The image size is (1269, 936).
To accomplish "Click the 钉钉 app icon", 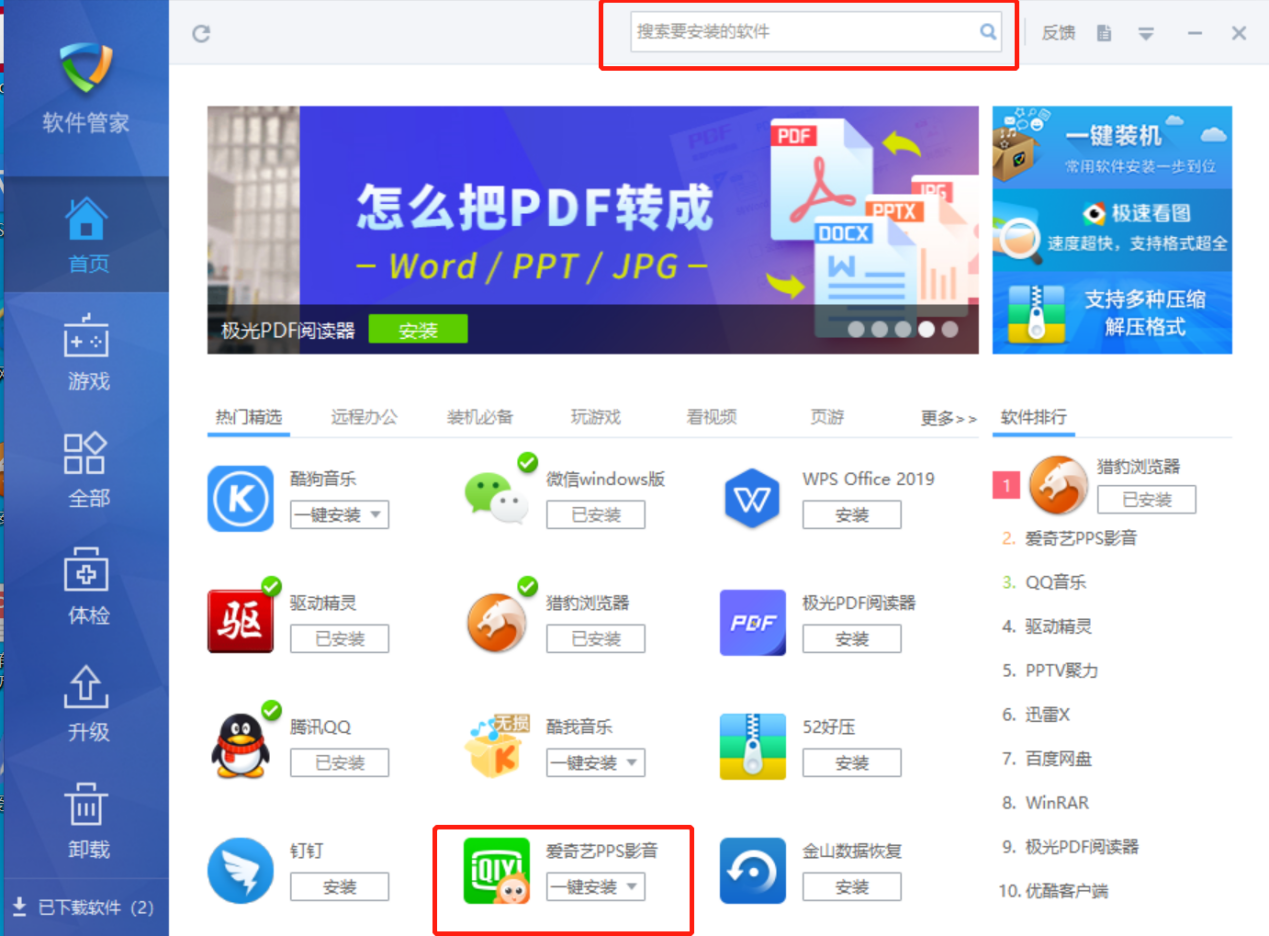I will 240,870.
